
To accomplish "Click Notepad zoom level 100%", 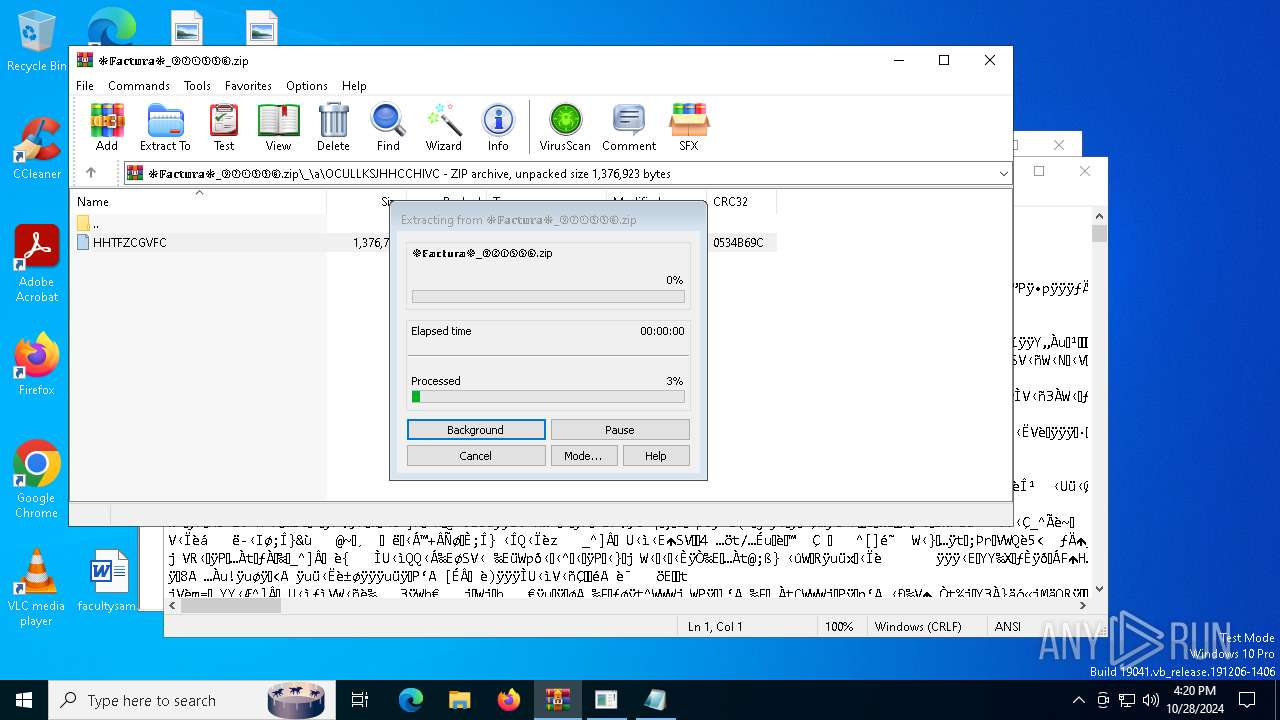I will [839, 627].
